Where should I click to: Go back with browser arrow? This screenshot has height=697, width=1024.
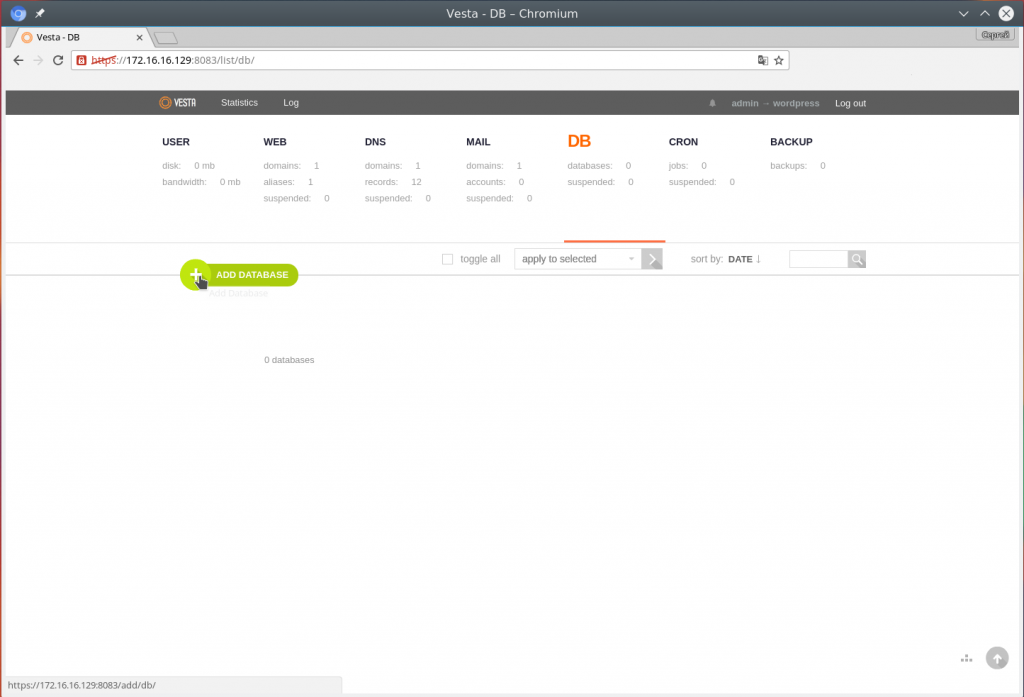18,60
